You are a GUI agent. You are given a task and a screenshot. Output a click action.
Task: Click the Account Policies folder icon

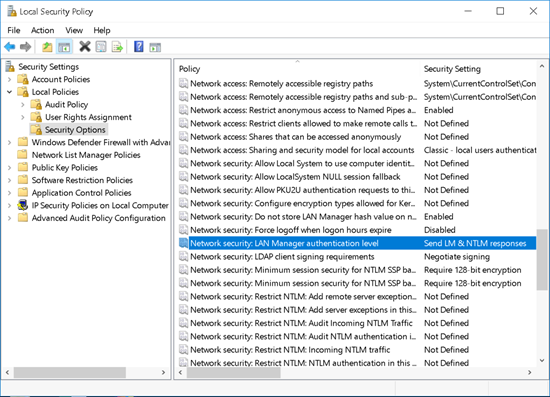pyautogui.click(x=23, y=79)
